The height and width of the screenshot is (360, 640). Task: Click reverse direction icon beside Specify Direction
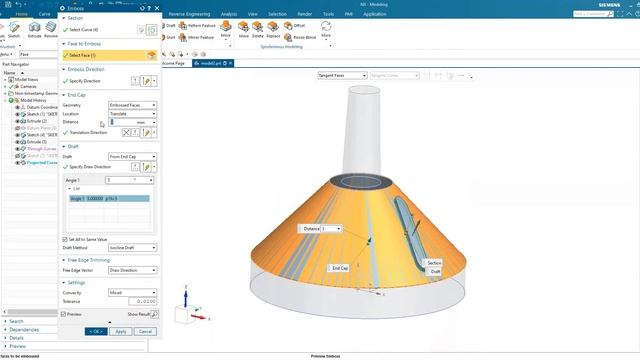[x=135, y=81]
